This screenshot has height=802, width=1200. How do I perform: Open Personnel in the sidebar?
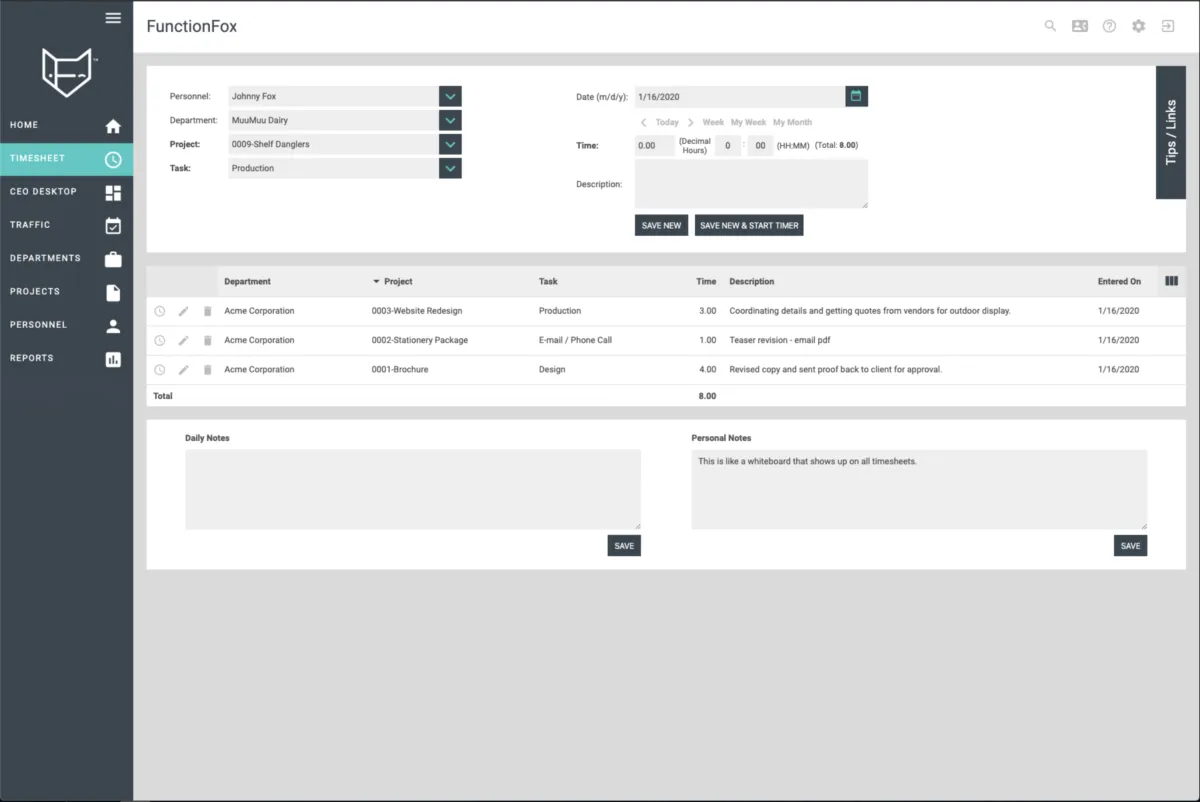(66, 325)
